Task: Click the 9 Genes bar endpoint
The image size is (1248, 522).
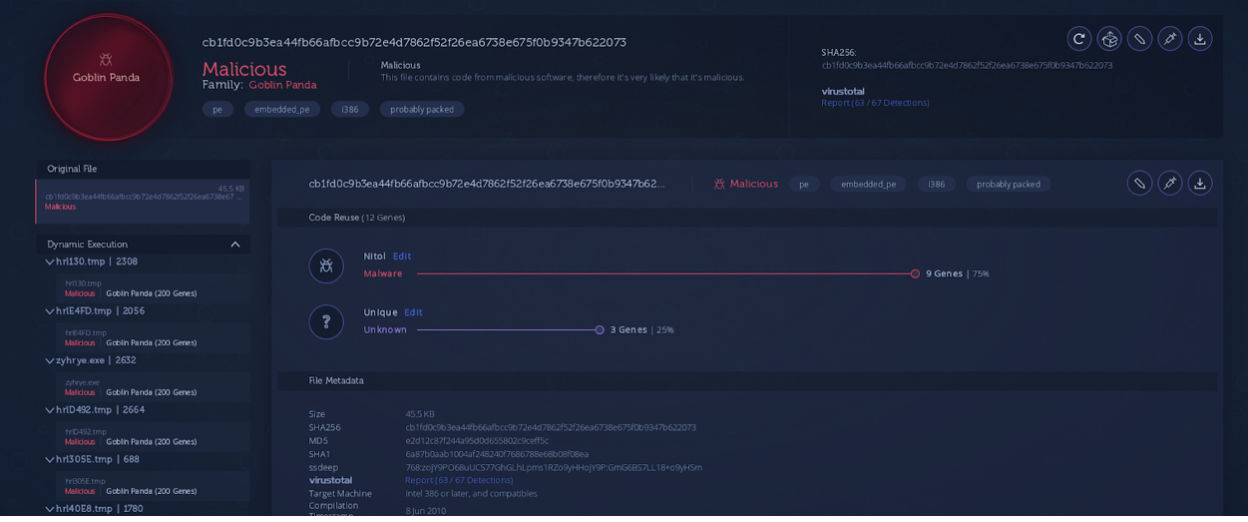Action: click(915, 274)
